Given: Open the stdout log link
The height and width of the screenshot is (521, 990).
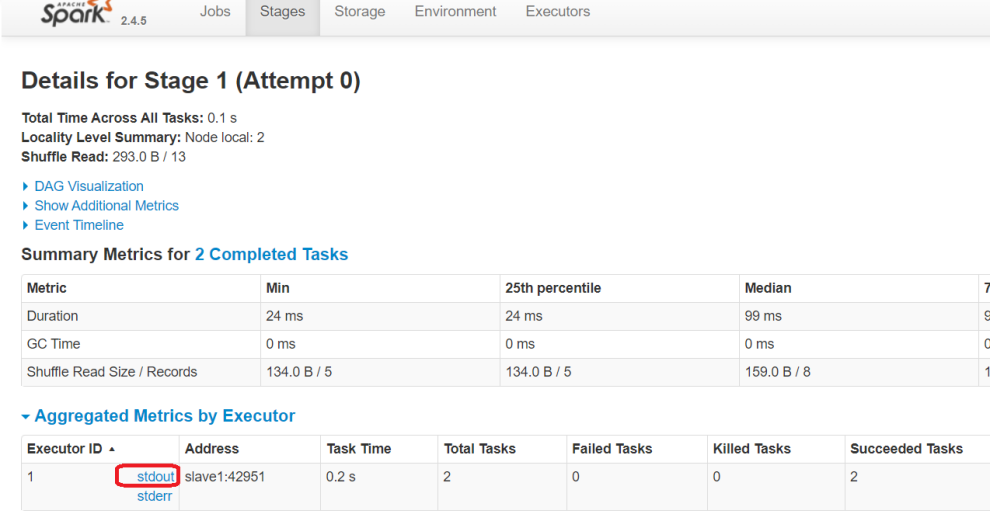Looking at the screenshot, I should pyautogui.click(x=156, y=477).
